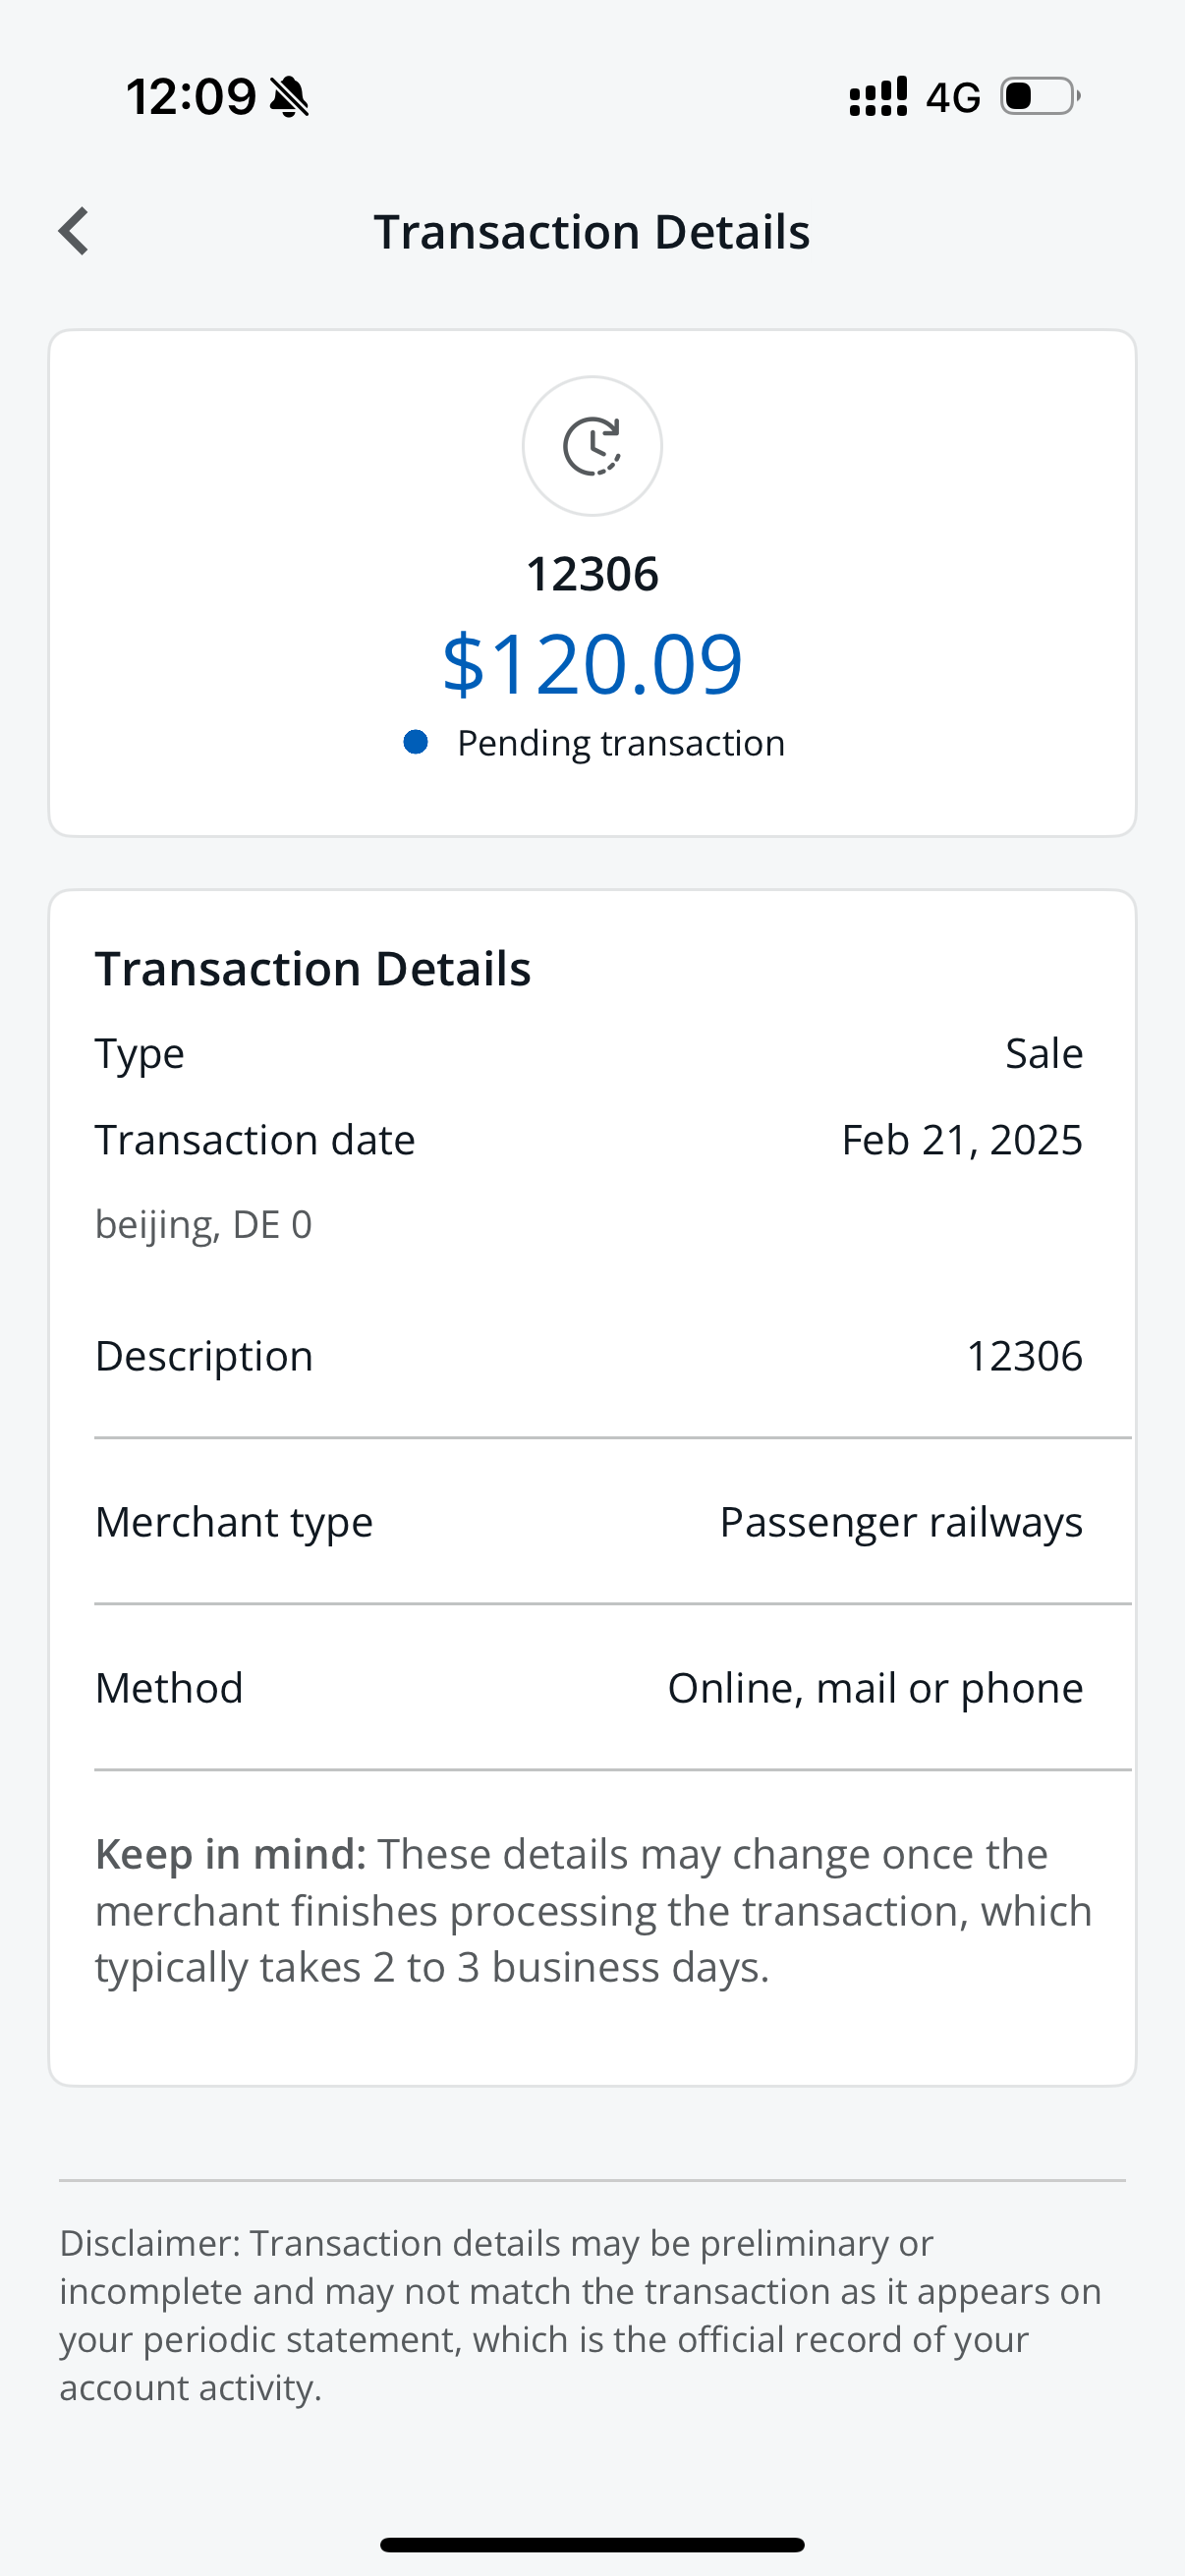Tap the $120.09 amount
The width and height of the screenshot is (1185, 2576).
click(592, 664)
